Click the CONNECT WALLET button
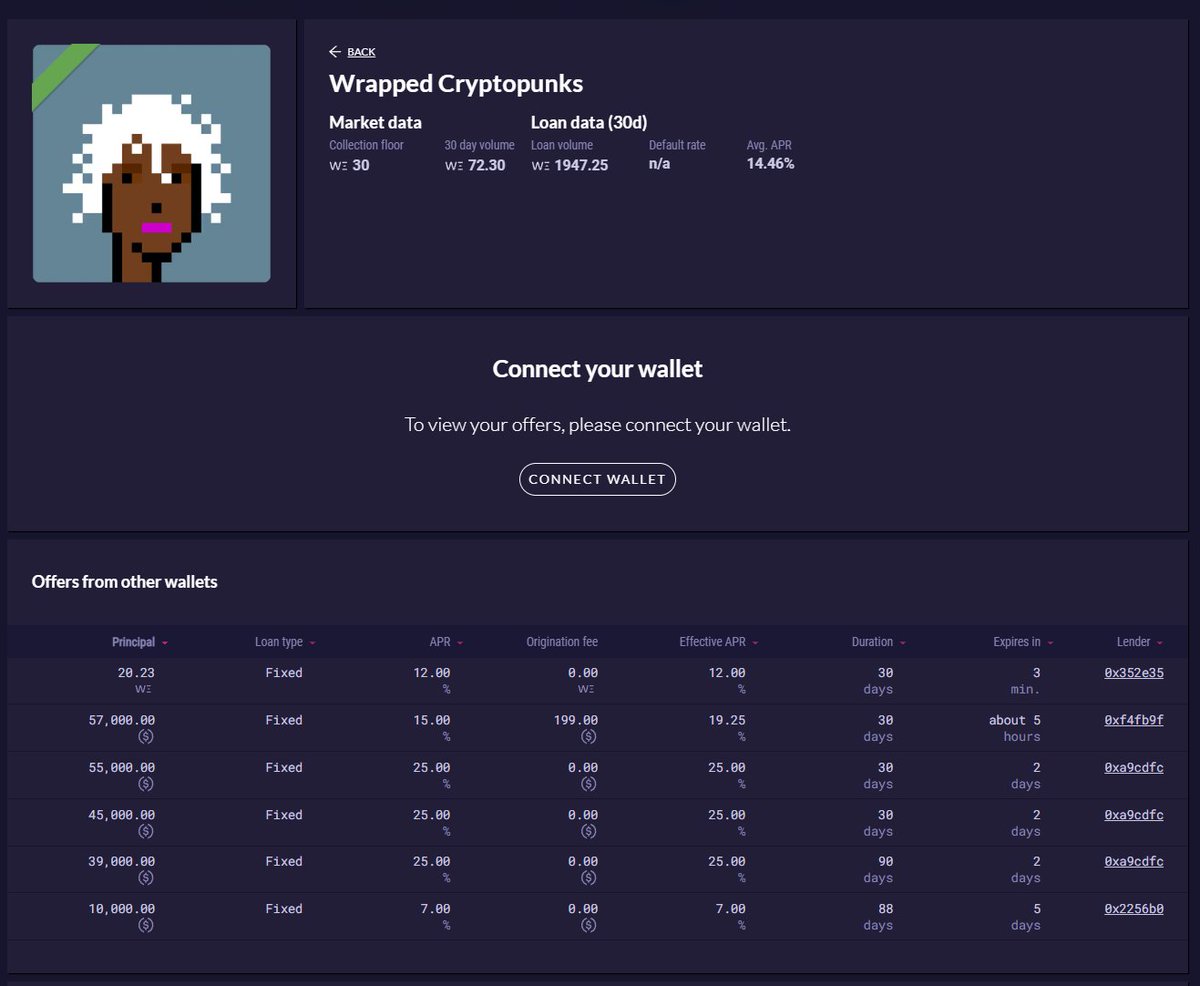This screenshot has width=1200, height=986. [597, 479]
